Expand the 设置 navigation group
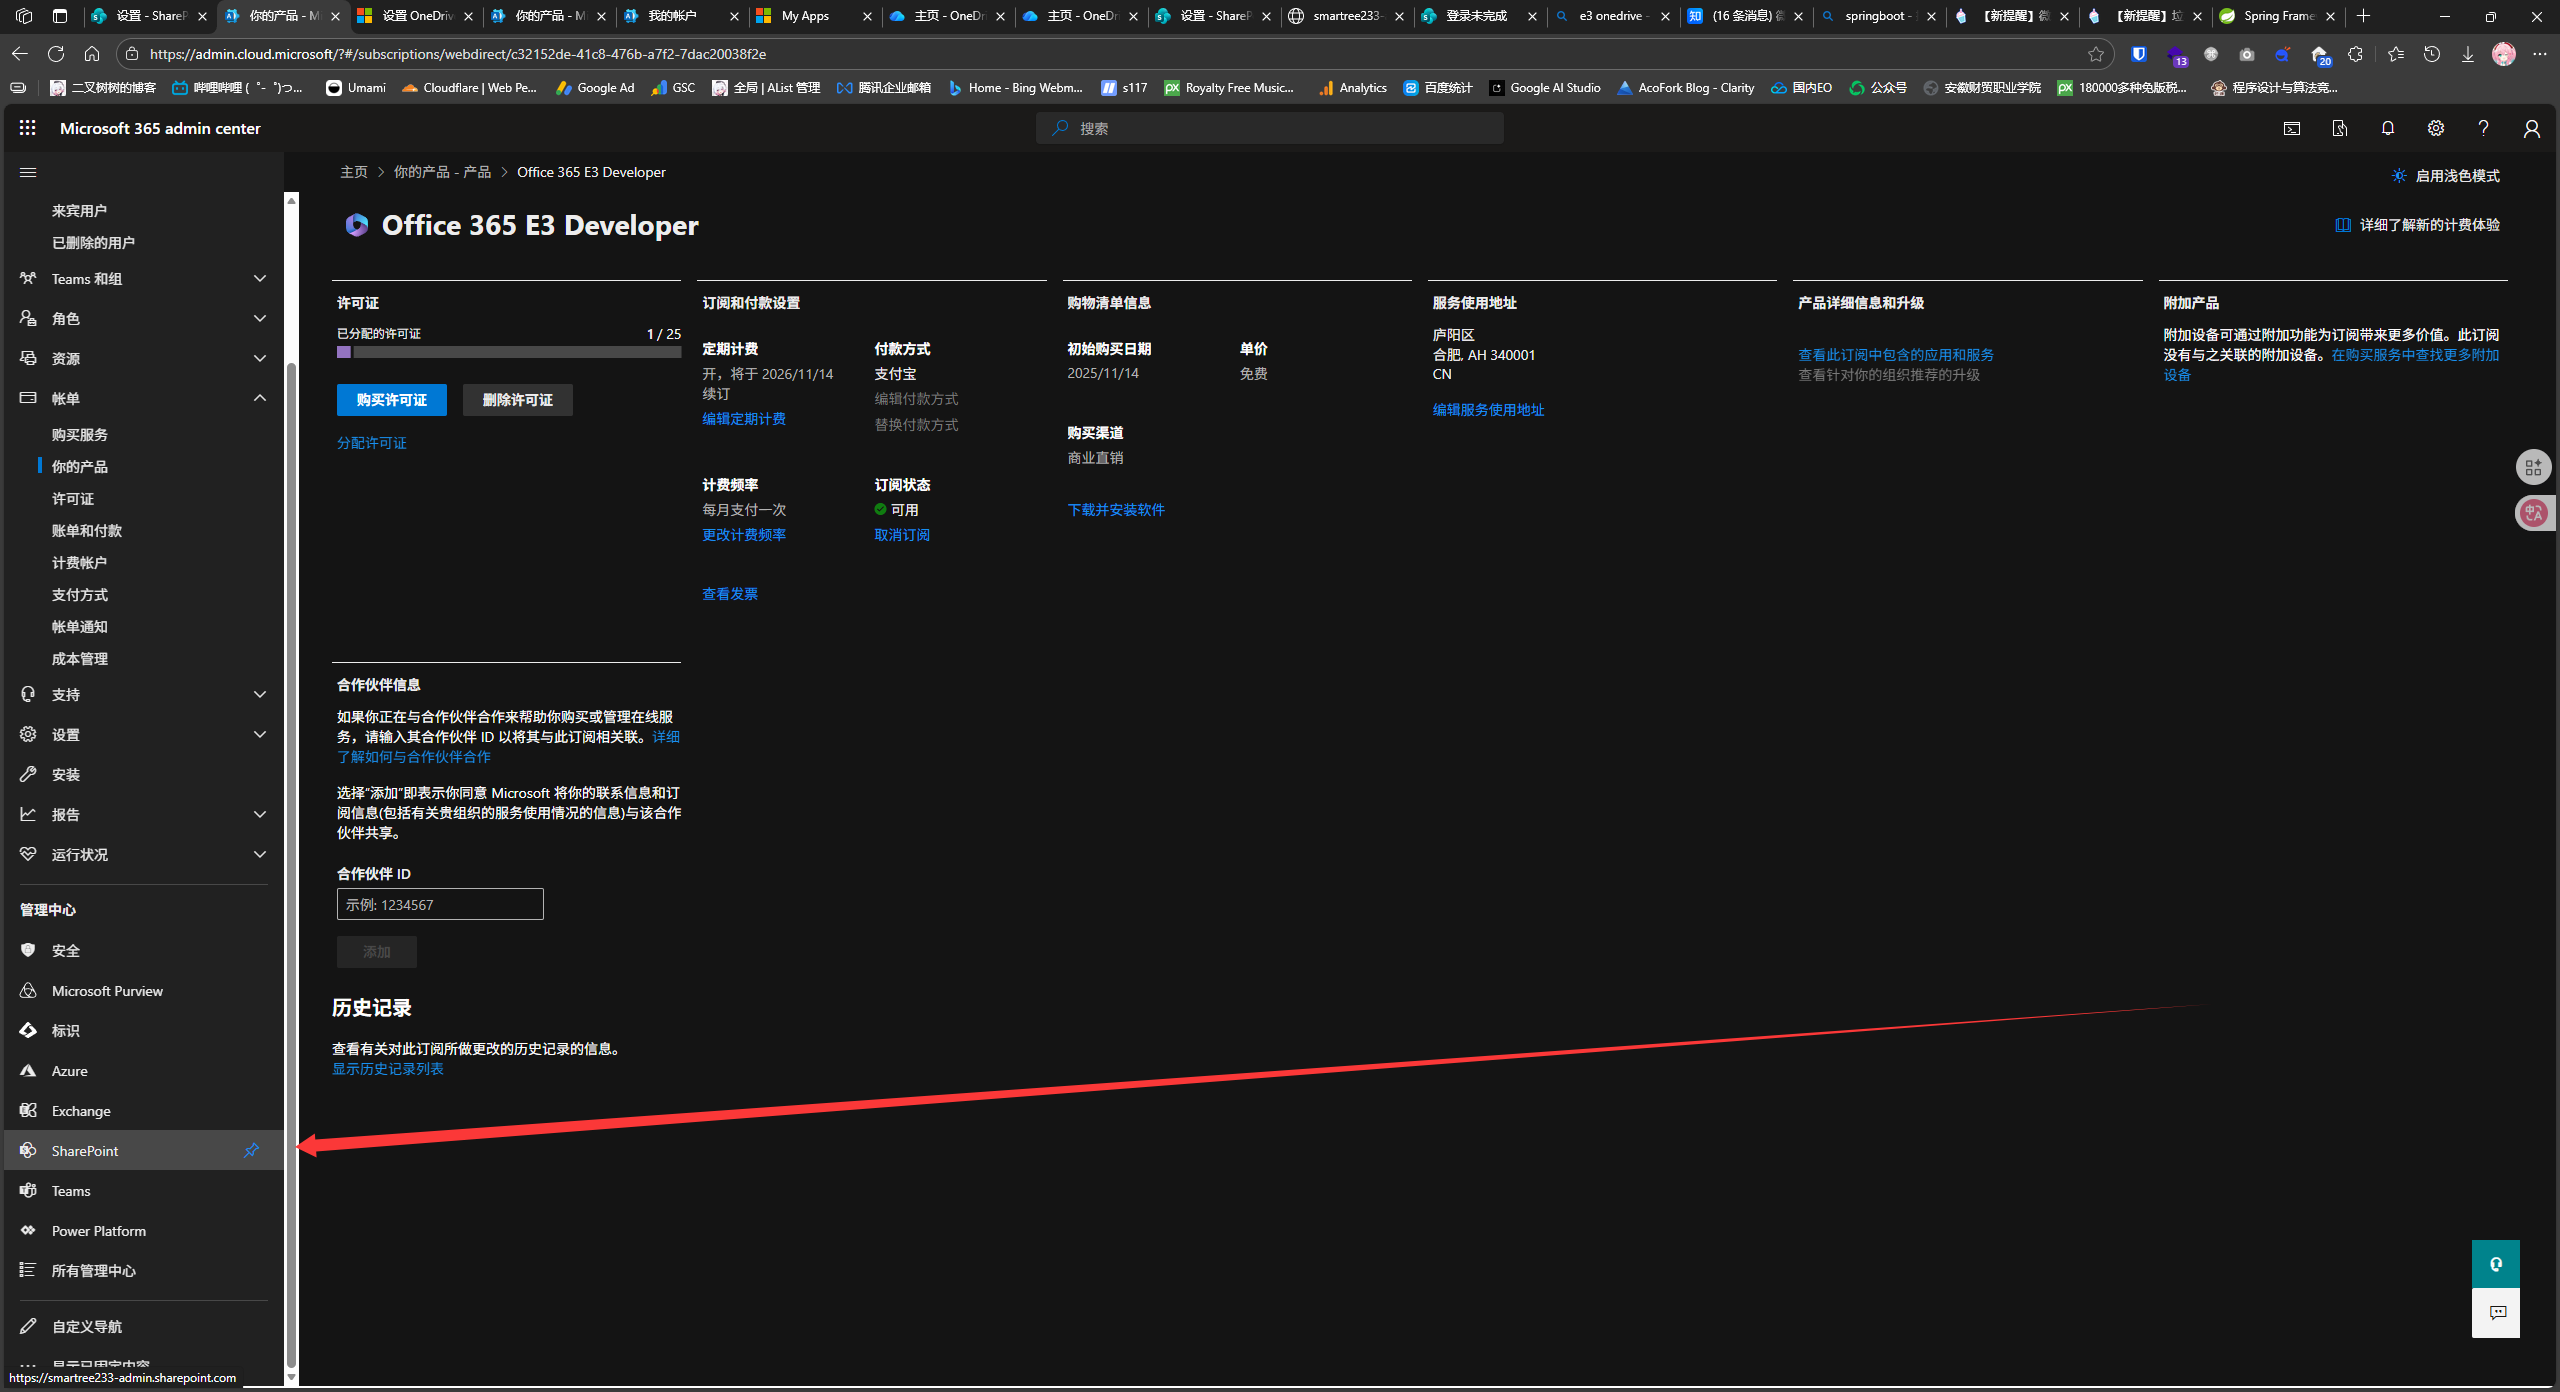 259,735
